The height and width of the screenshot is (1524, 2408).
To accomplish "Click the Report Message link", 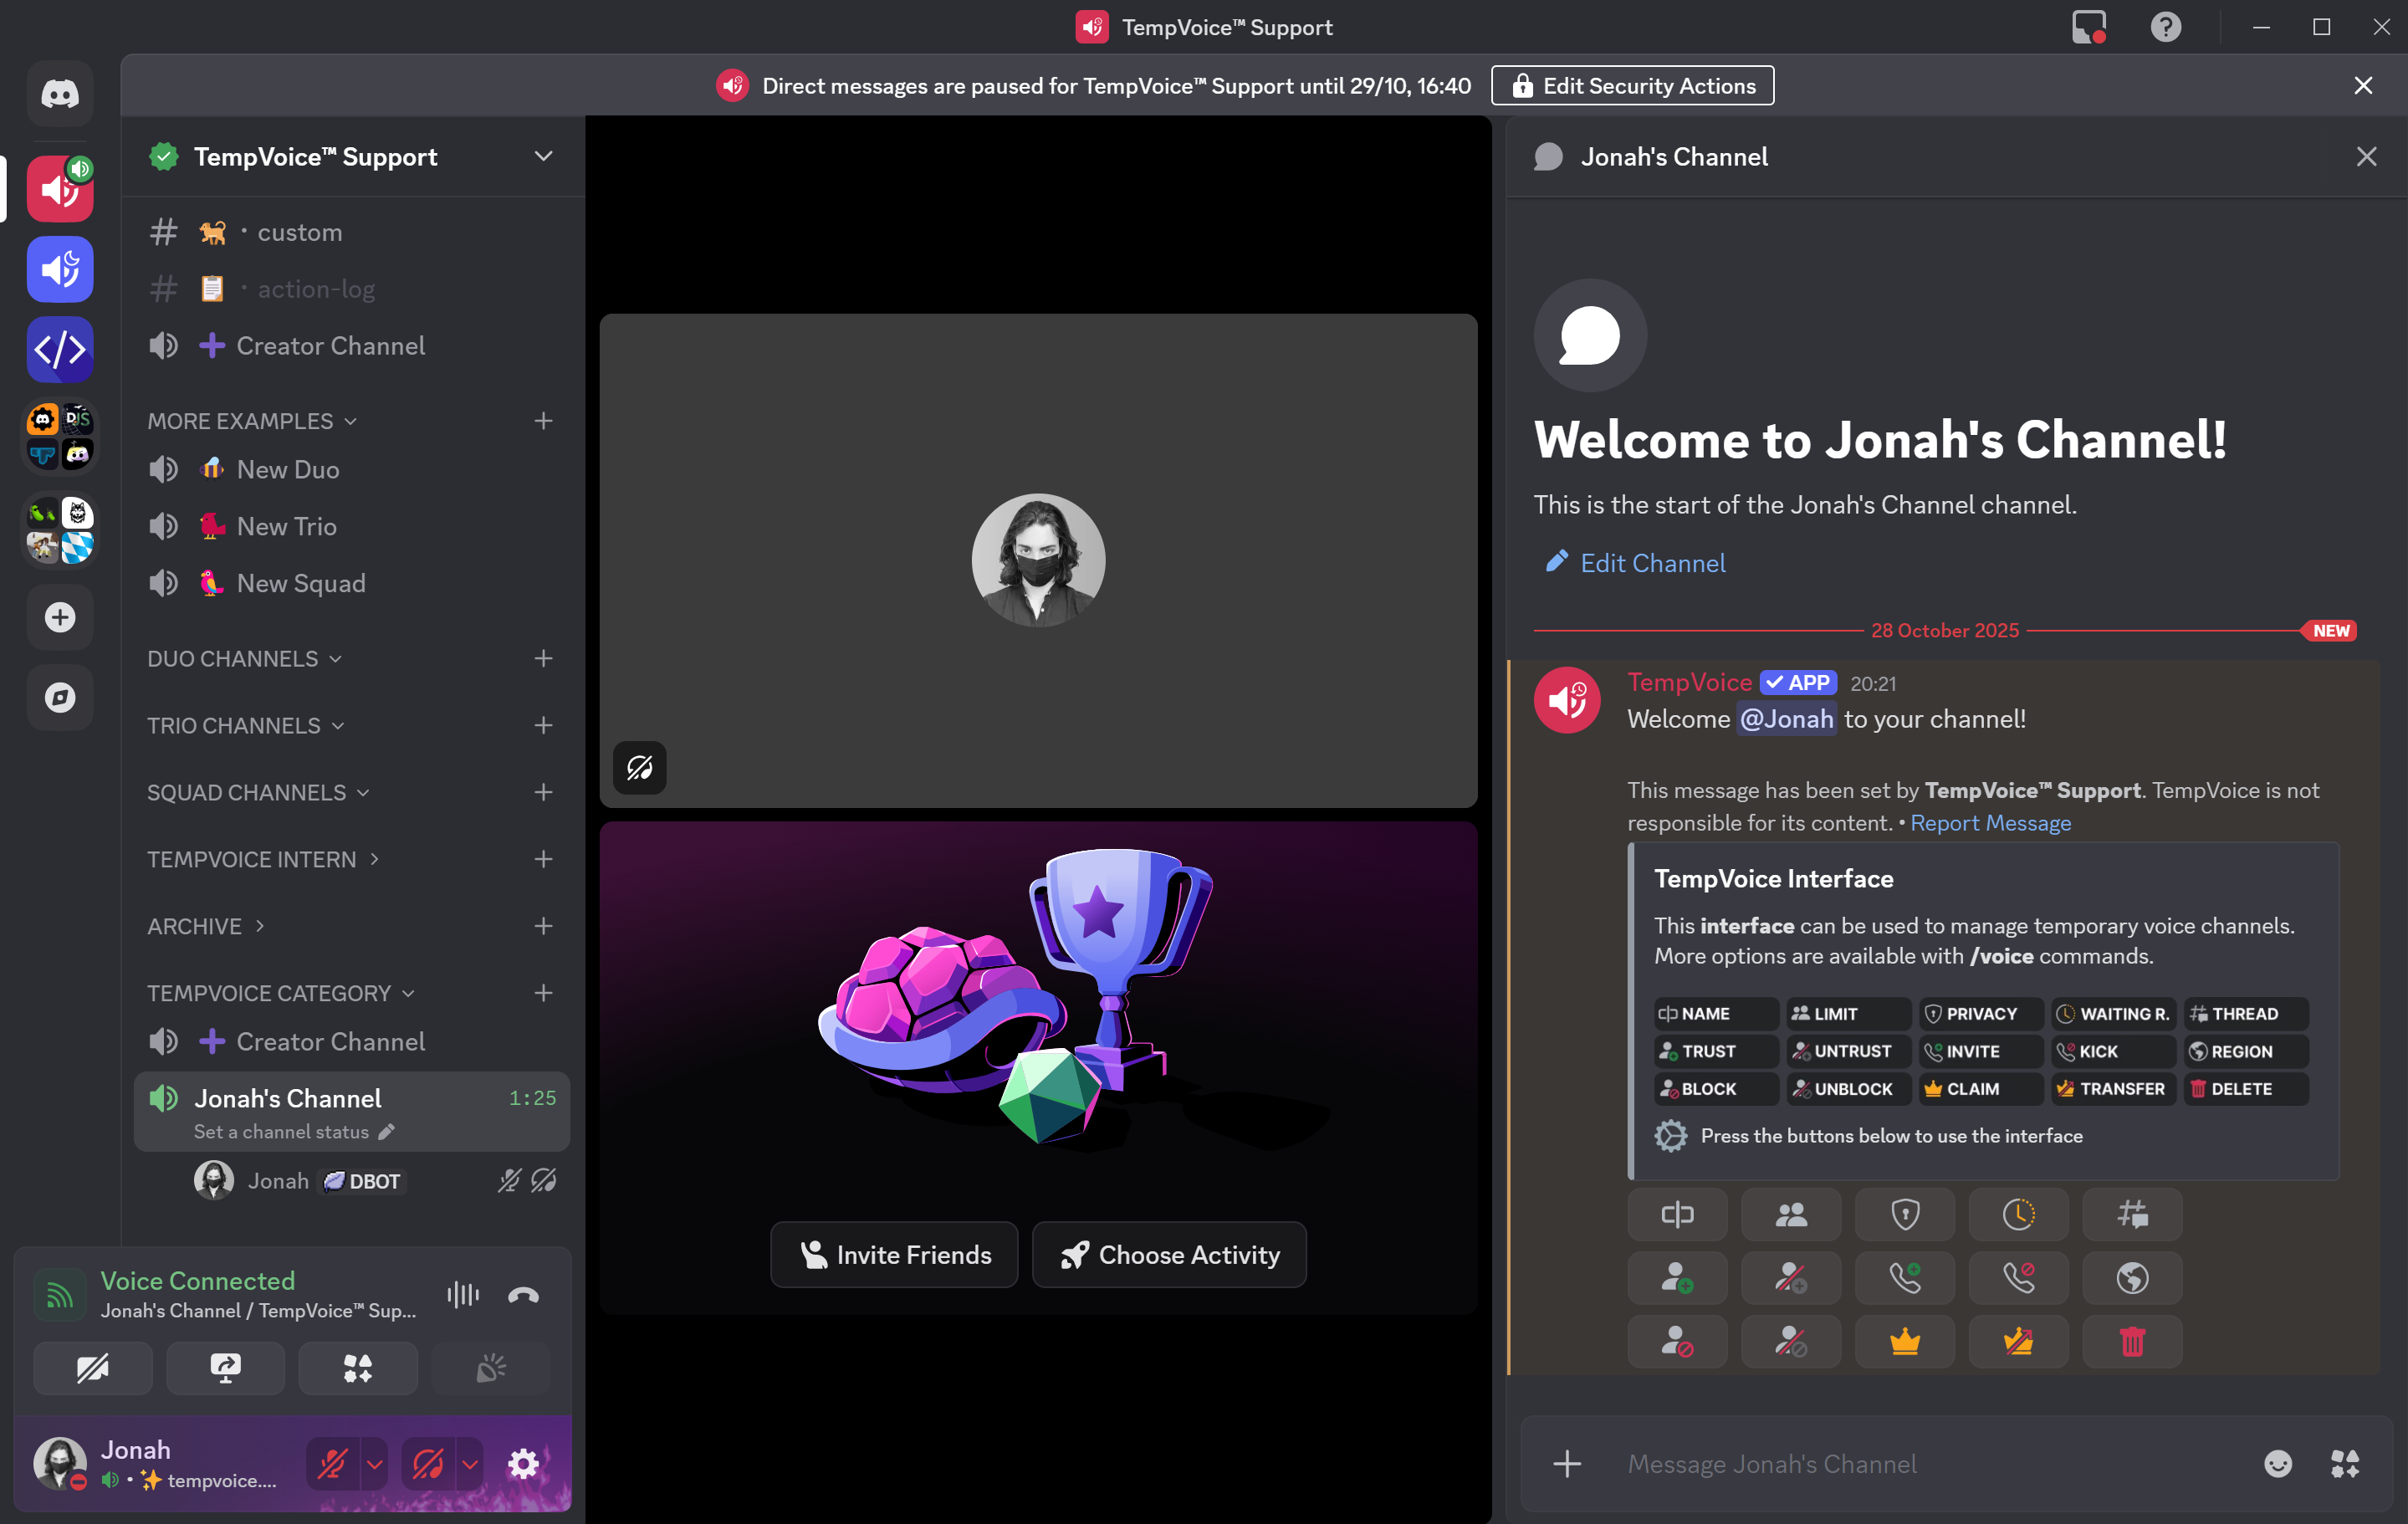I will 1990,823.
